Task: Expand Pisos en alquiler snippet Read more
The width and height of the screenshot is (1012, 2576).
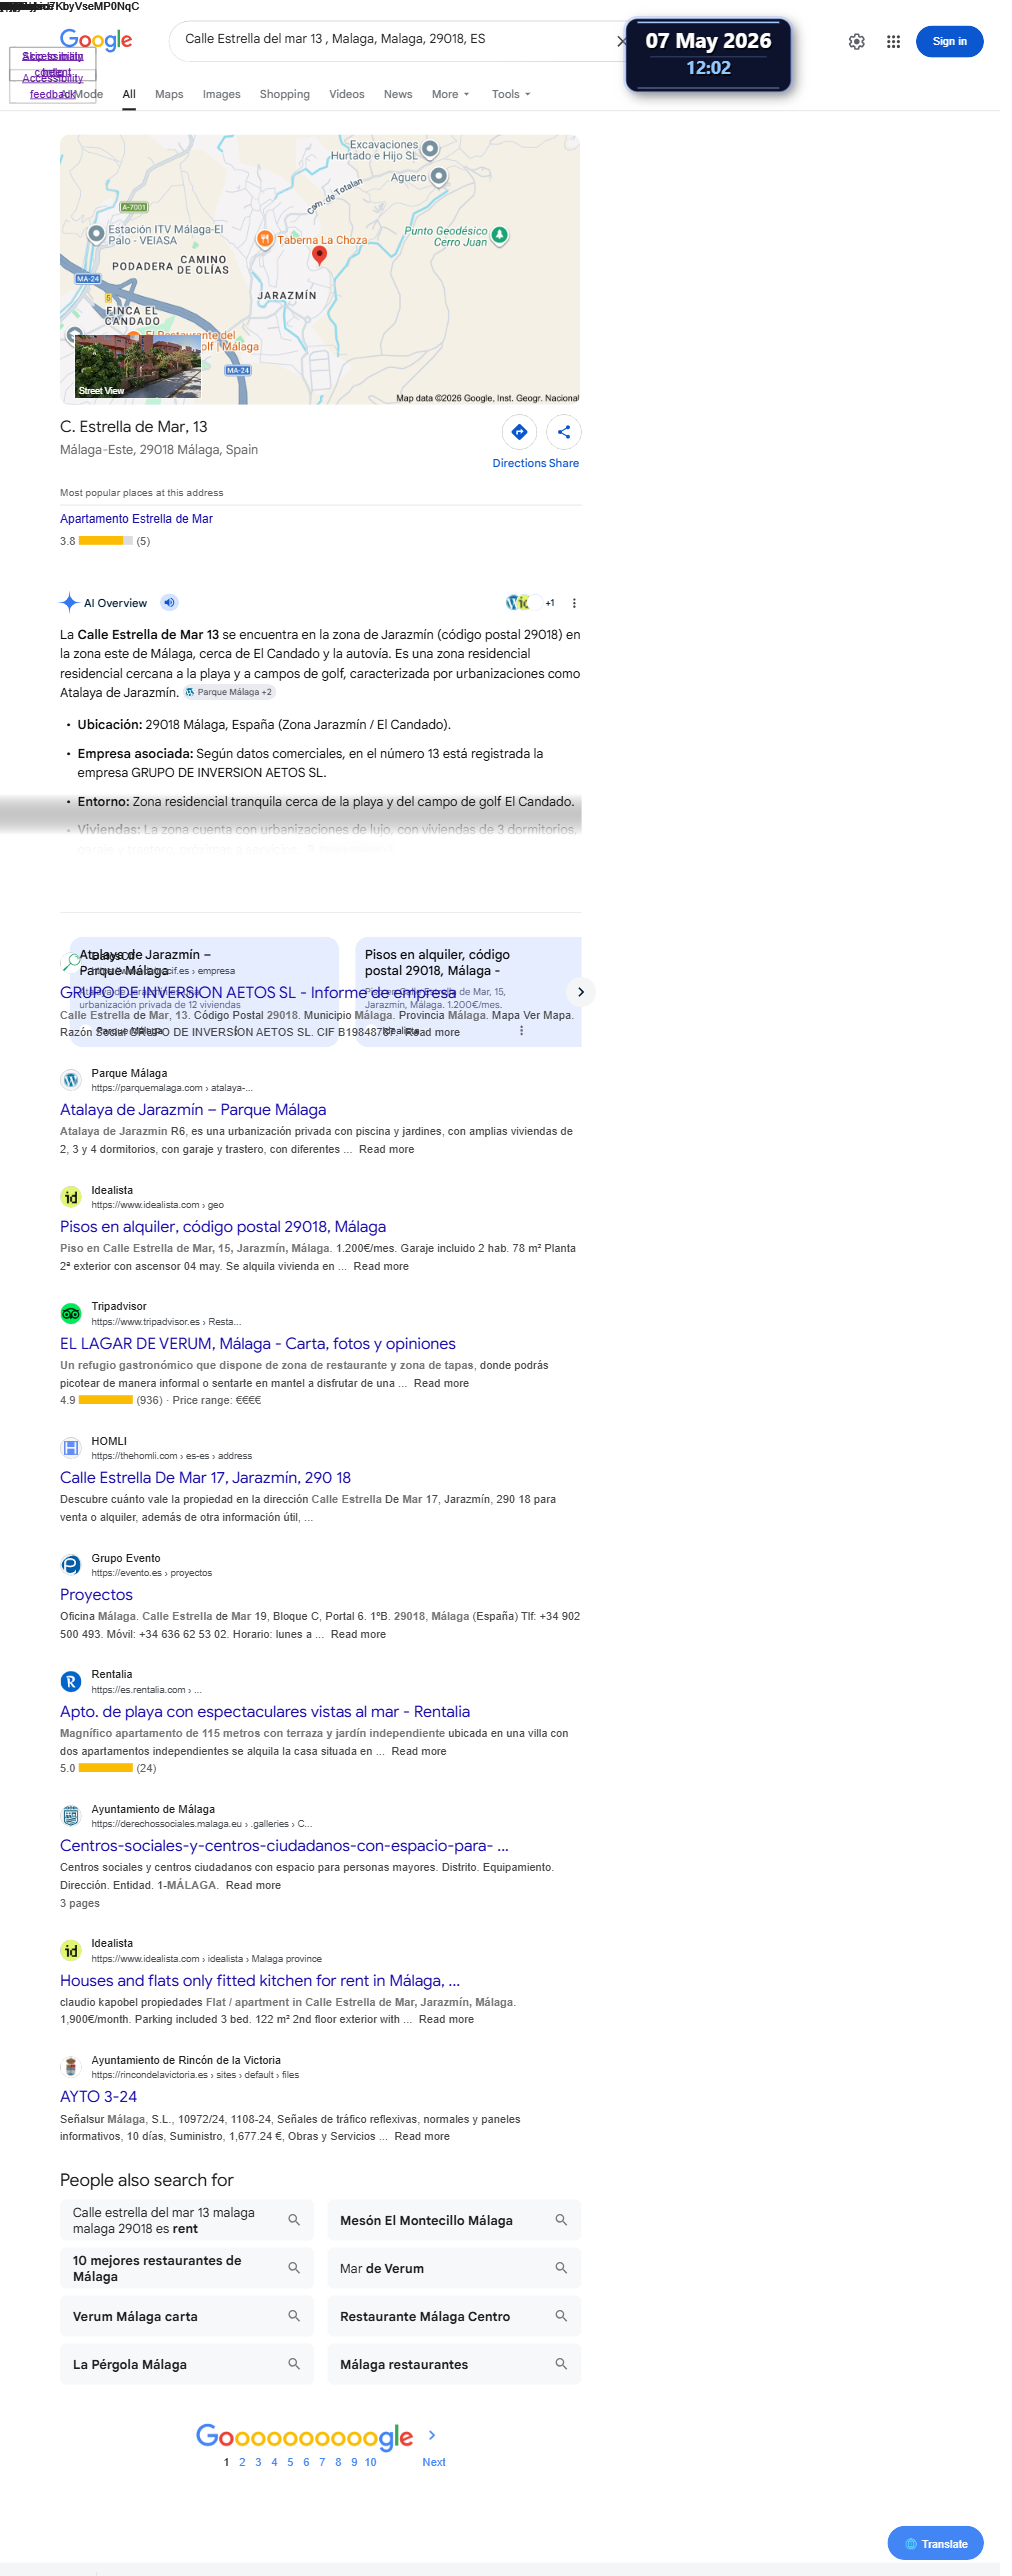Action: tap(381, 1266)
